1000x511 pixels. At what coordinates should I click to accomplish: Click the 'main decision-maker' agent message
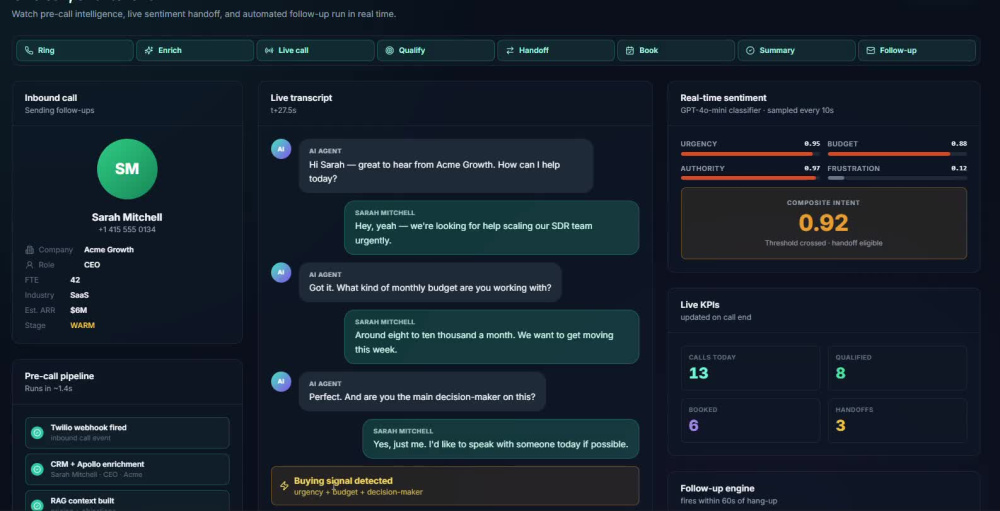(422, 391)
